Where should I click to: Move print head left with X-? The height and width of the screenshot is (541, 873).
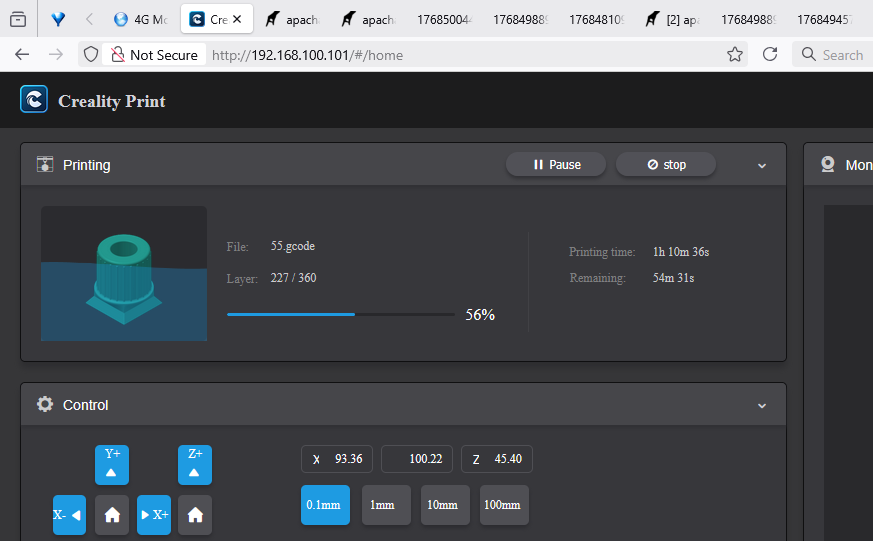tap(69, 515)
